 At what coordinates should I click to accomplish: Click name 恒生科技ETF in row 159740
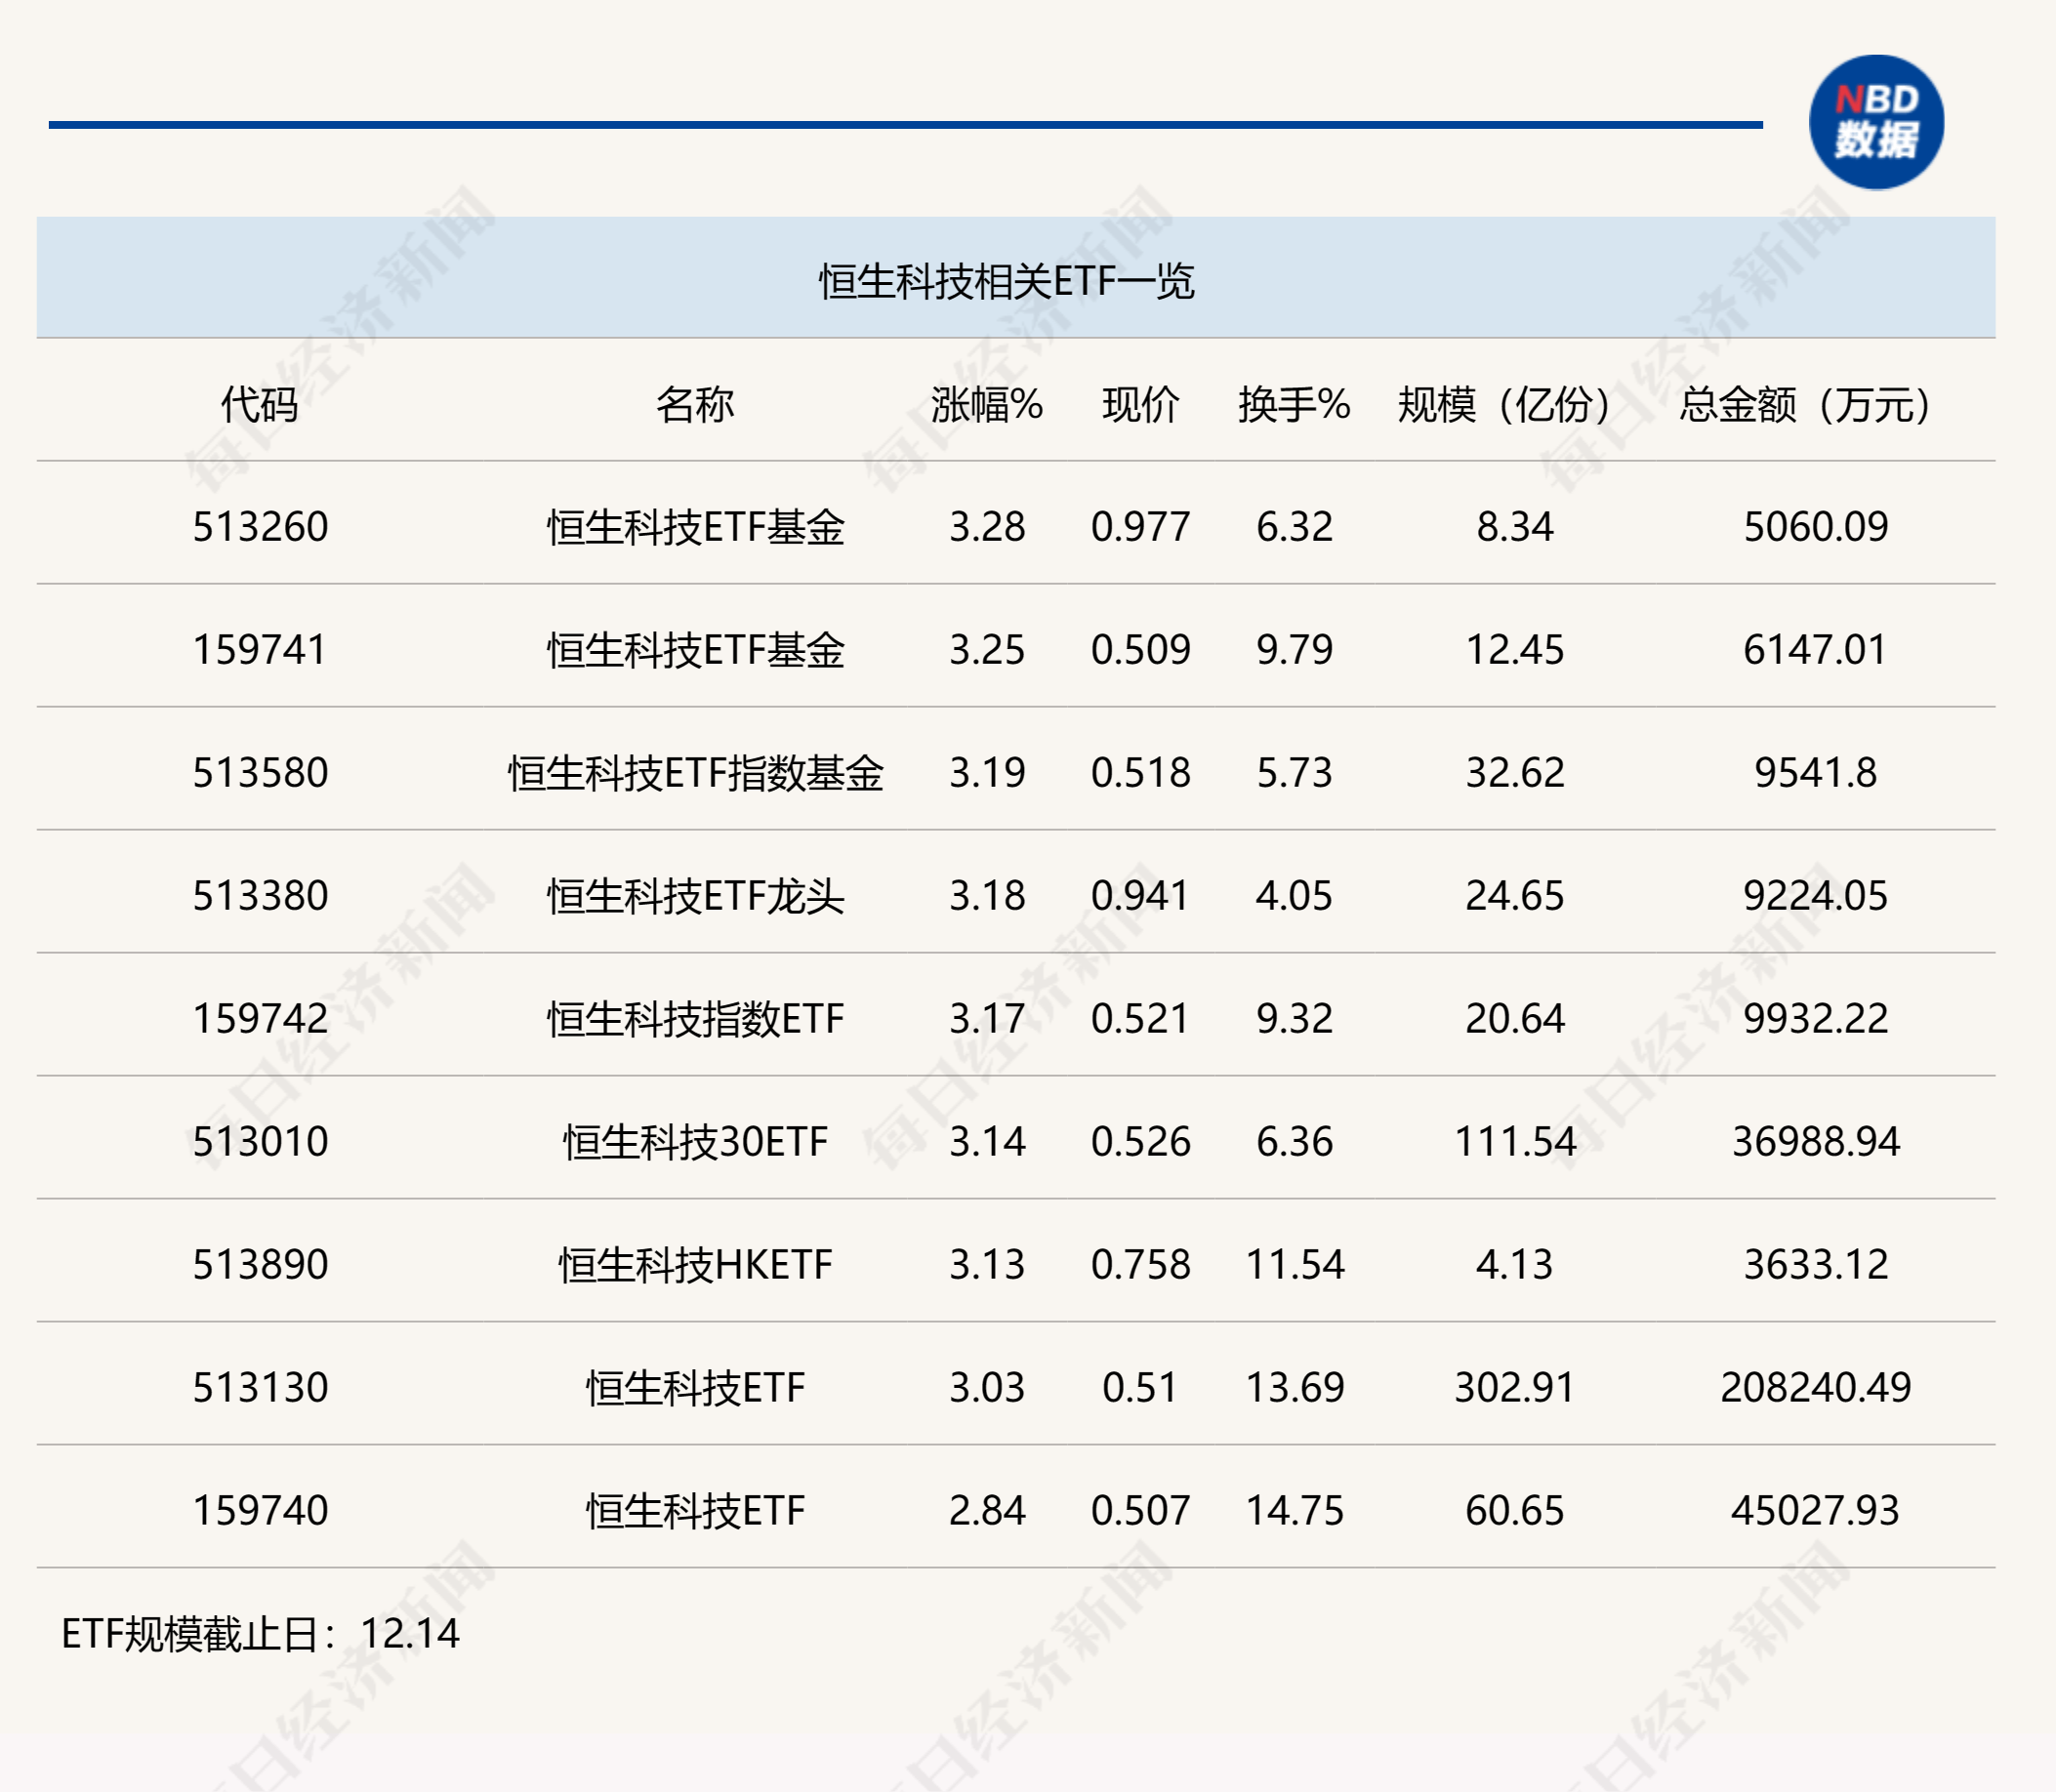[695, 1511]
